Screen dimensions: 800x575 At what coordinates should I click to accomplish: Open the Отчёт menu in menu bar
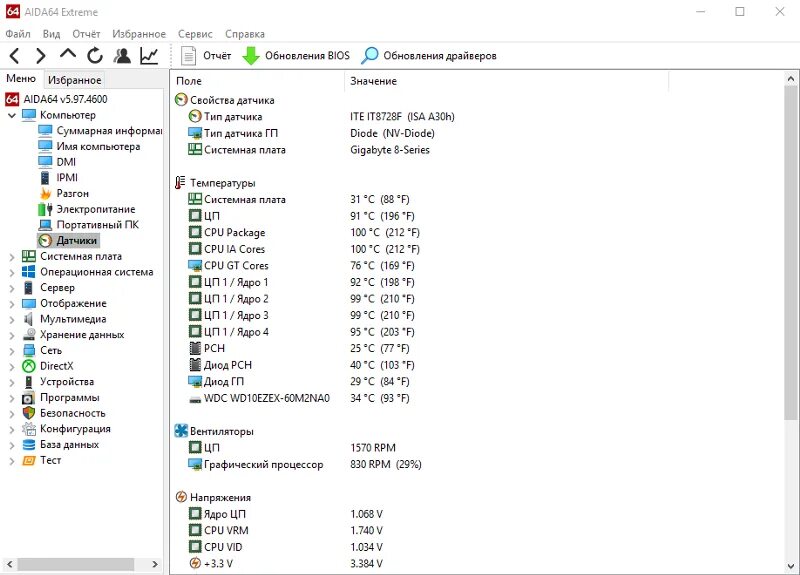(86, 34)
